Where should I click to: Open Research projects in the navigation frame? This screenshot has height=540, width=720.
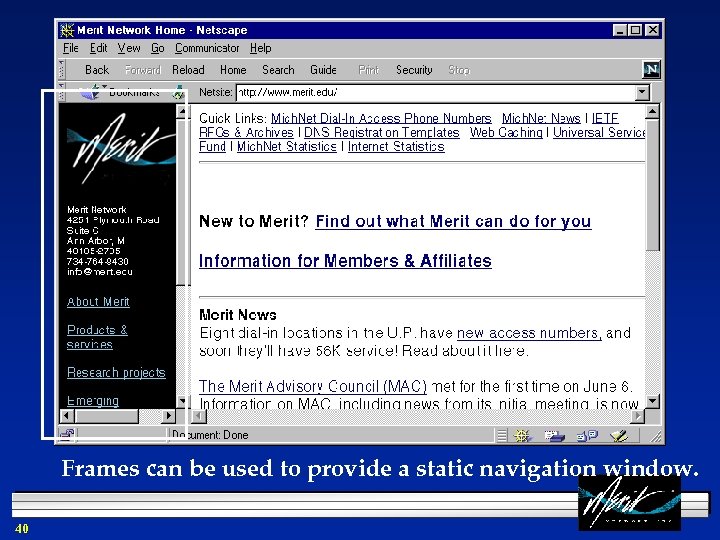click(116, 372)
